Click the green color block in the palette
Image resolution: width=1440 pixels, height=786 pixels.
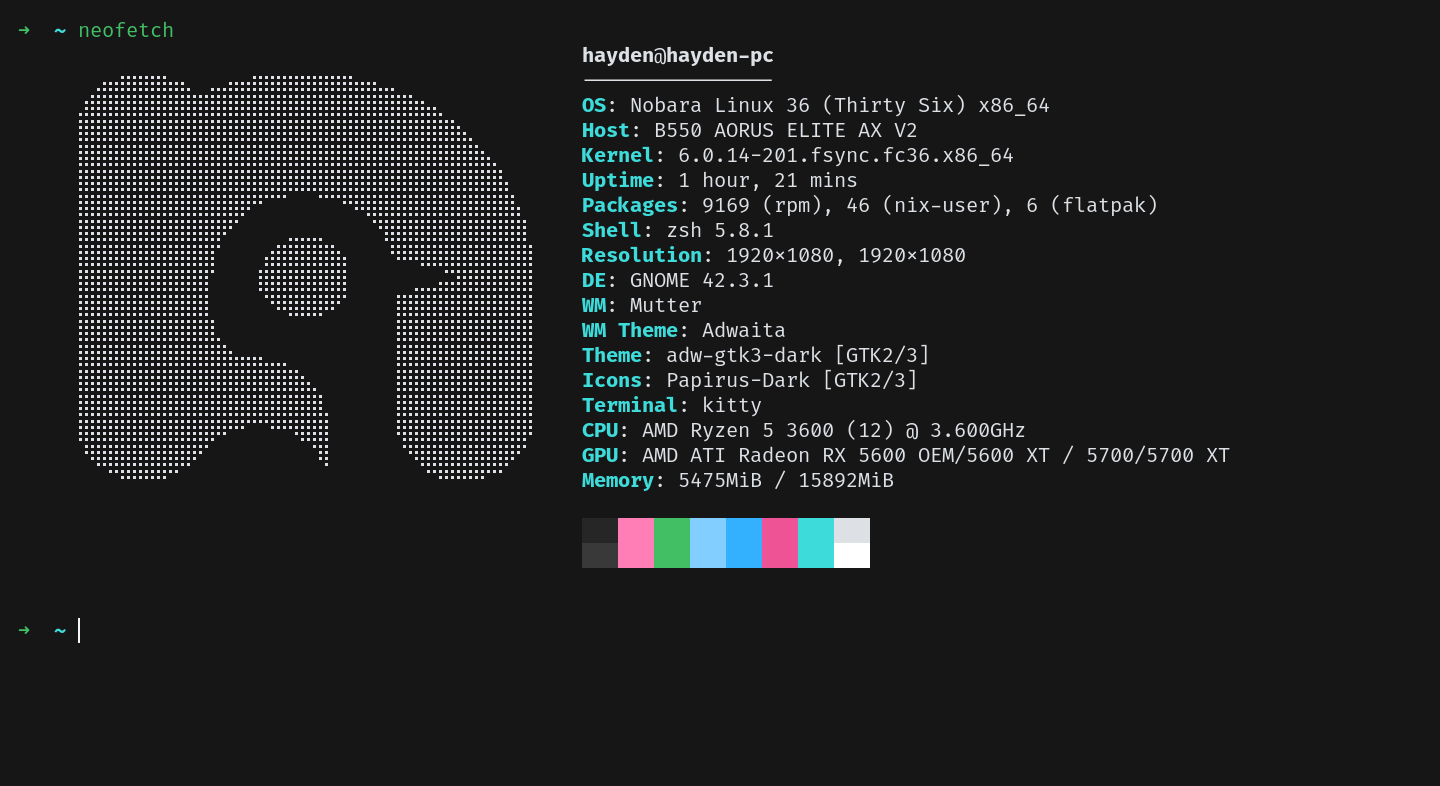(x=672, y=543)
